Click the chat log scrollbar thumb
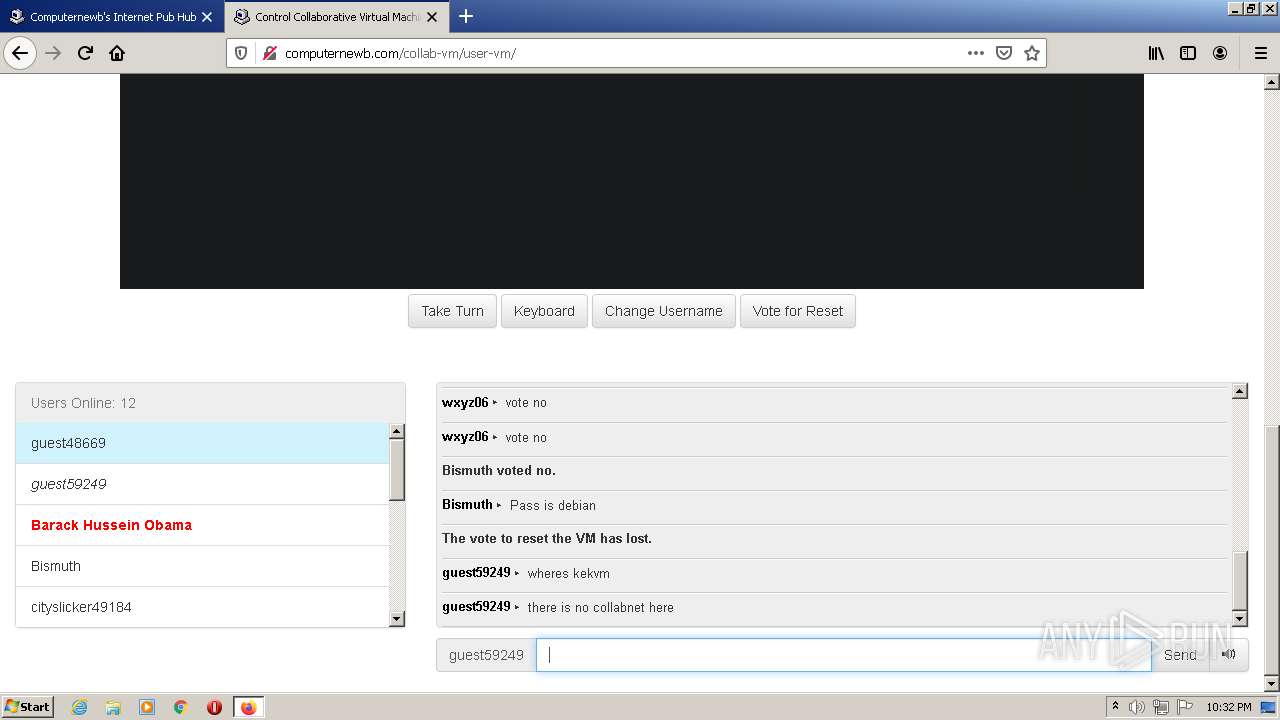This screenshot has width=1280, height=720. click(x=1240, y=580)
